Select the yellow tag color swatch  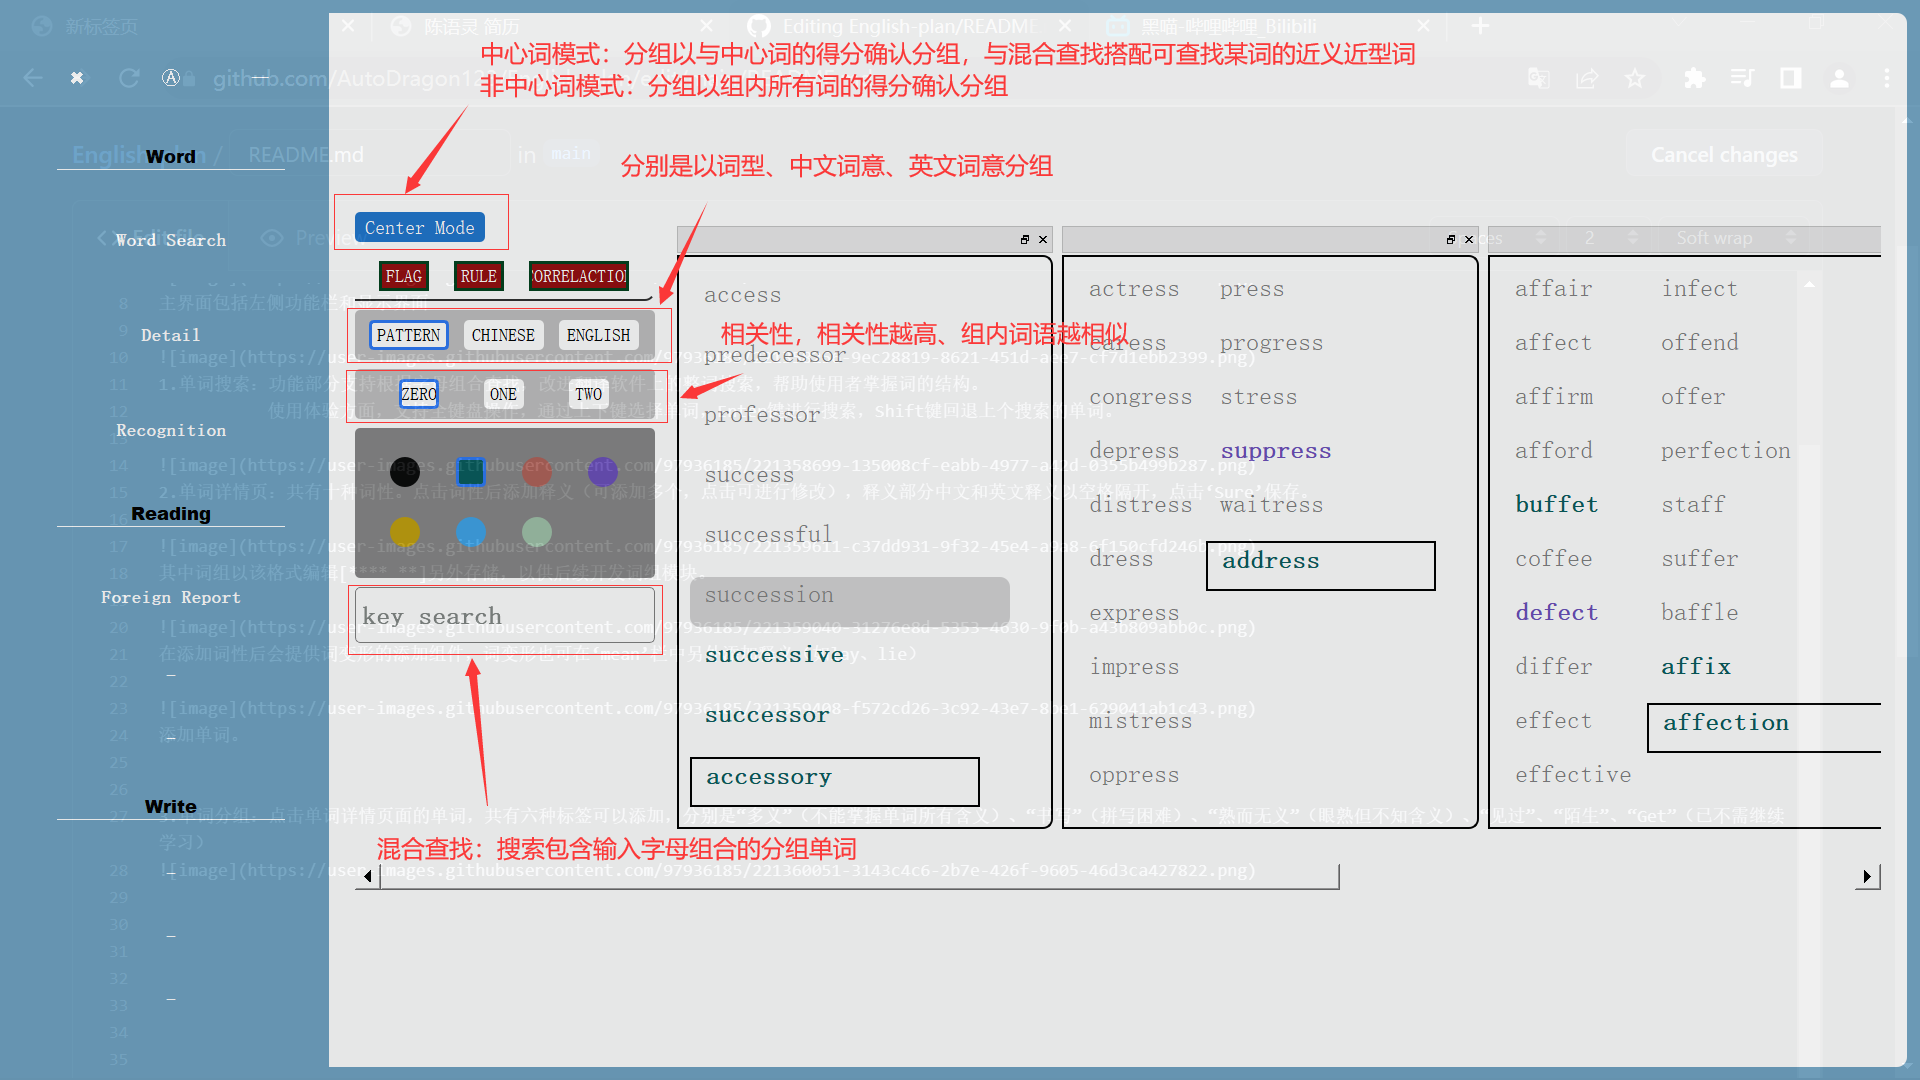point(405,531)
